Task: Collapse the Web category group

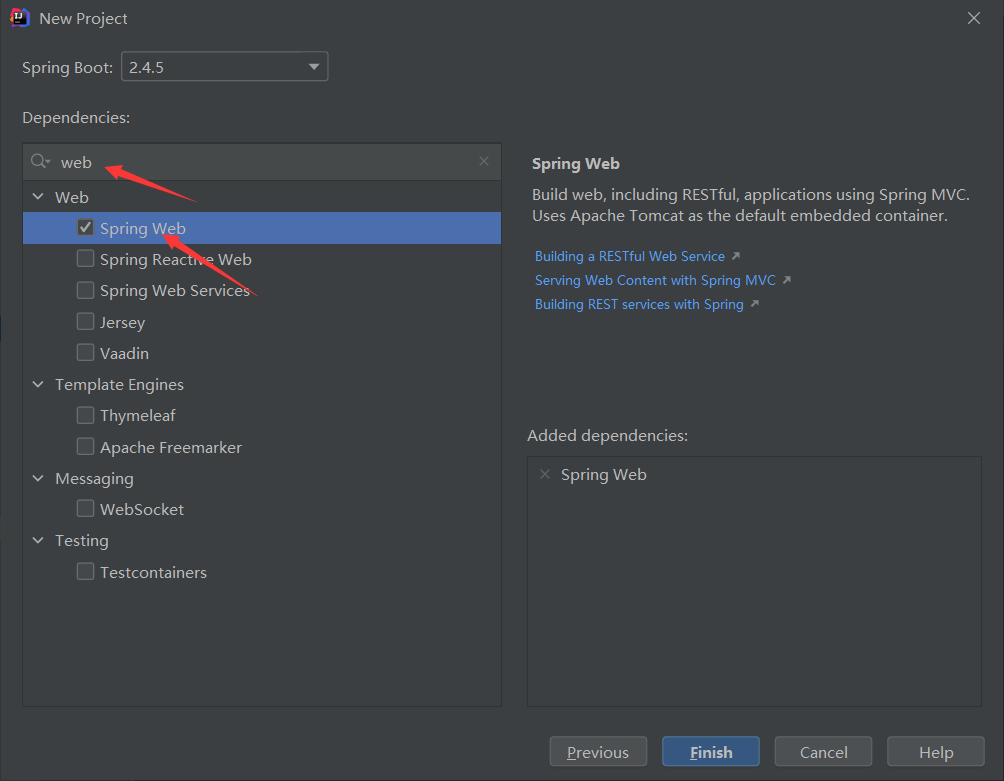Action: tap(39, 197)
